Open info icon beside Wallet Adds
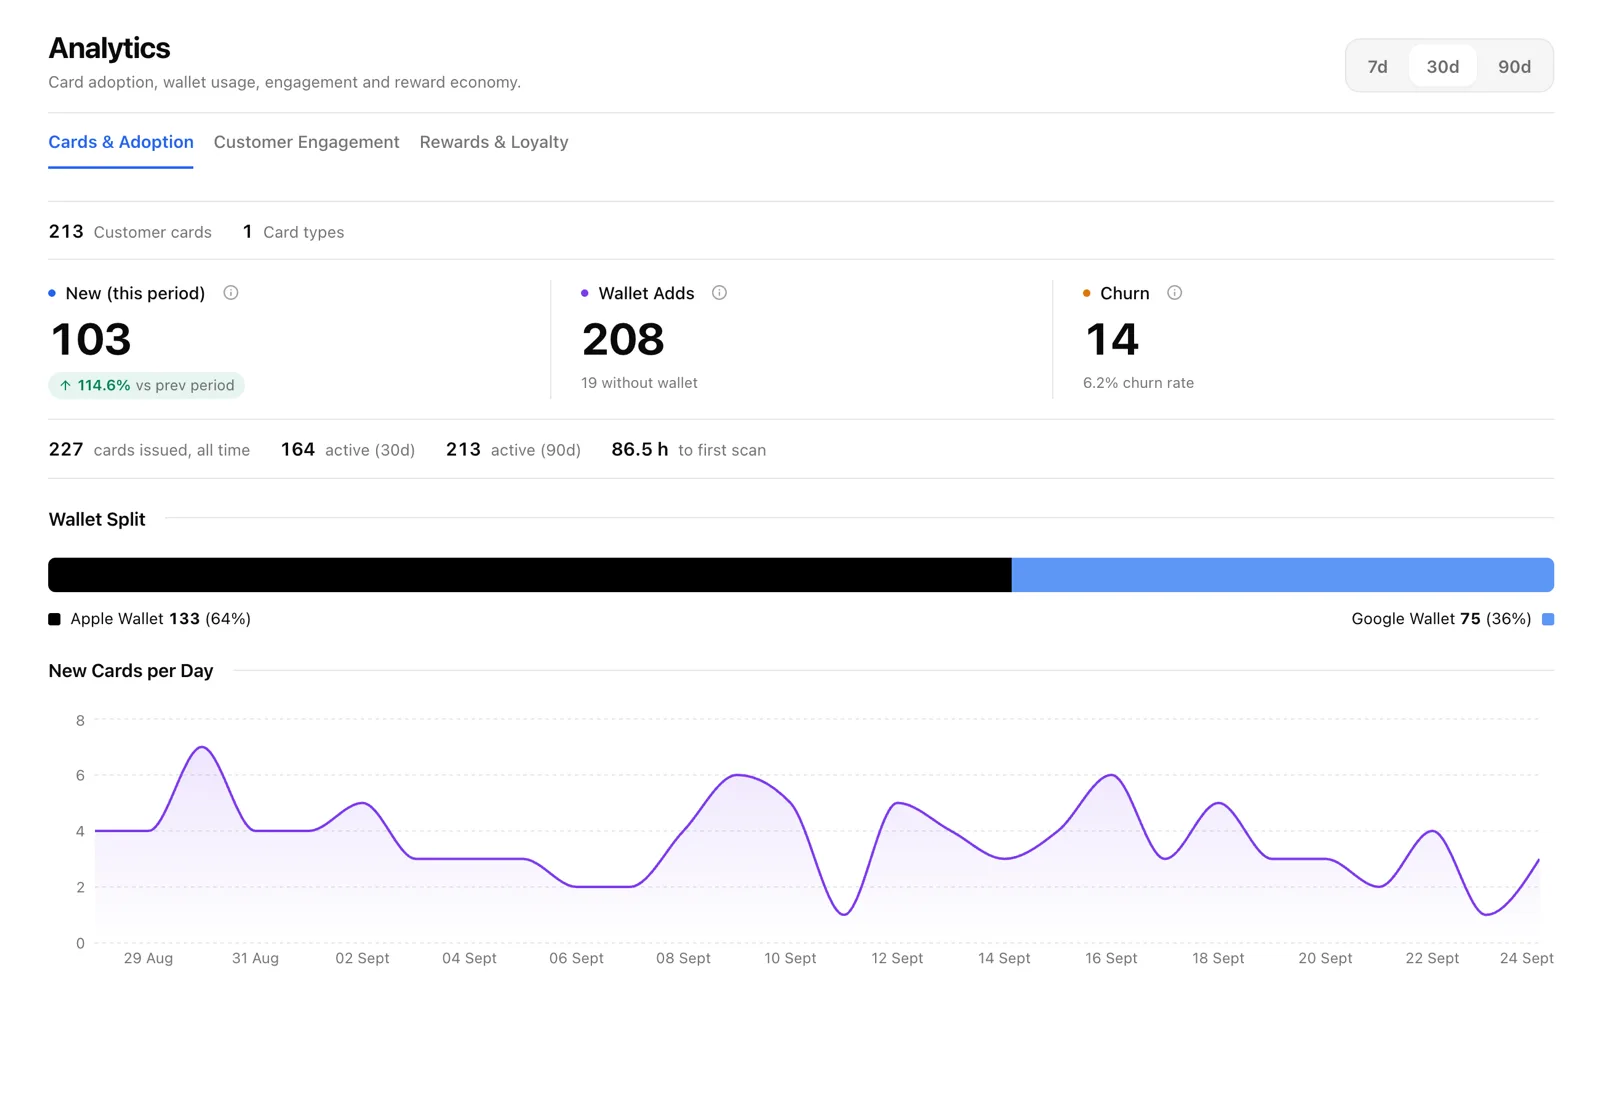Viewport: 1600px width, 1108px height. pyautogui.click(x=719, y=293)
